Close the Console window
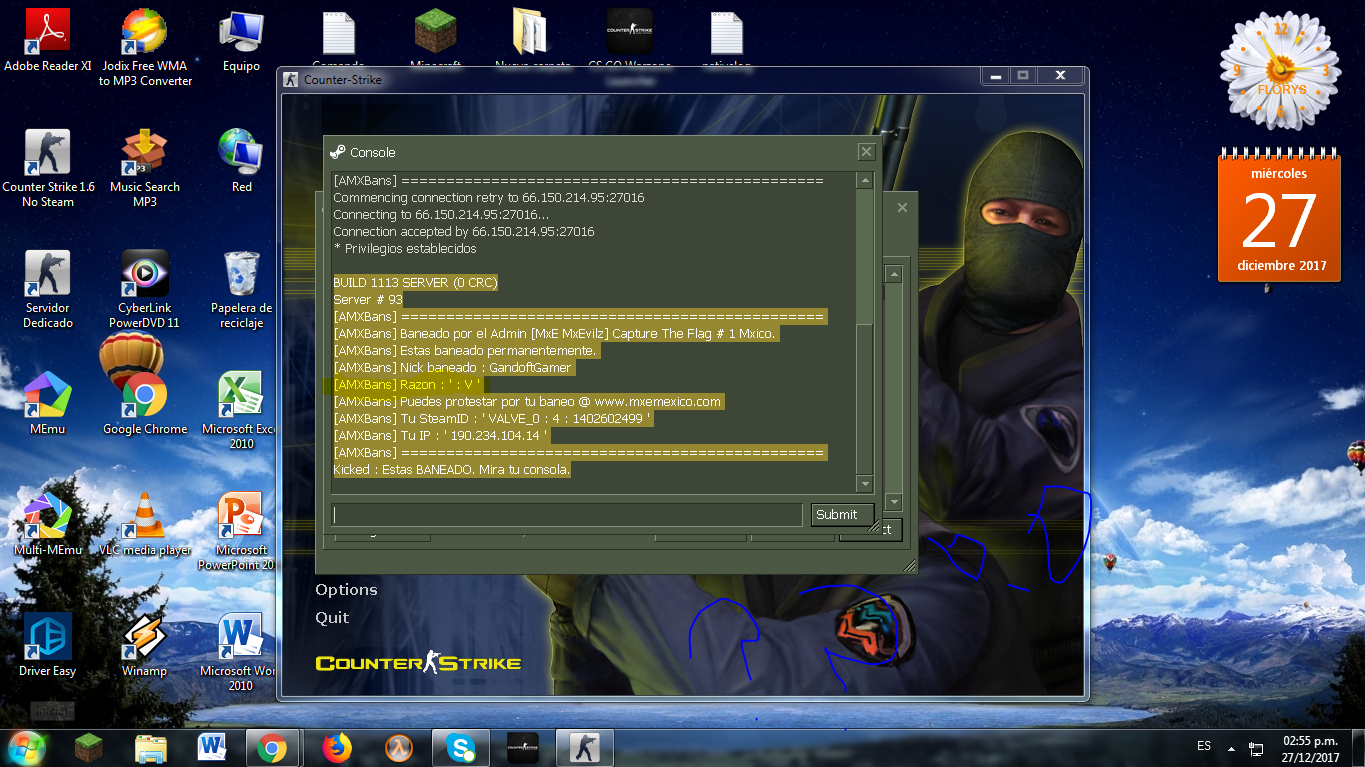Image resolution: width=1365 pixels, height=767 pixels. point(866,152)
